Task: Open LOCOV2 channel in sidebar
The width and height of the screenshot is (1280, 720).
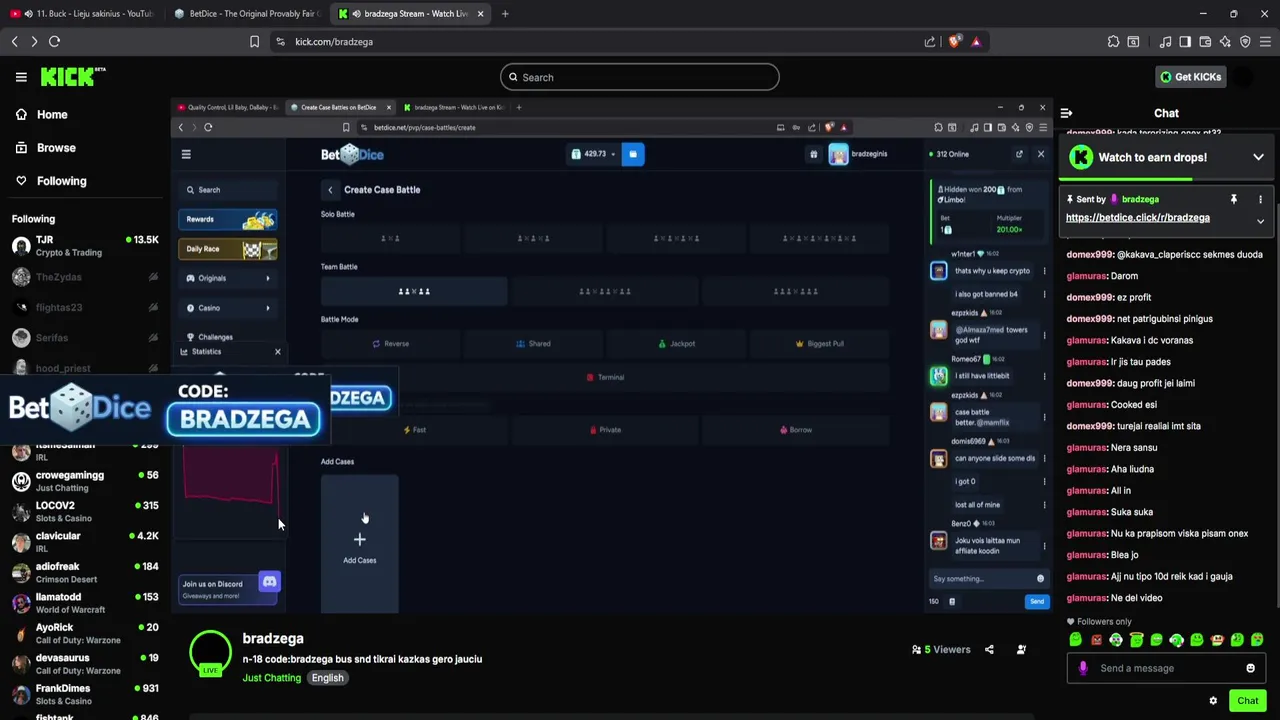Action: click(x=84, y=511)
